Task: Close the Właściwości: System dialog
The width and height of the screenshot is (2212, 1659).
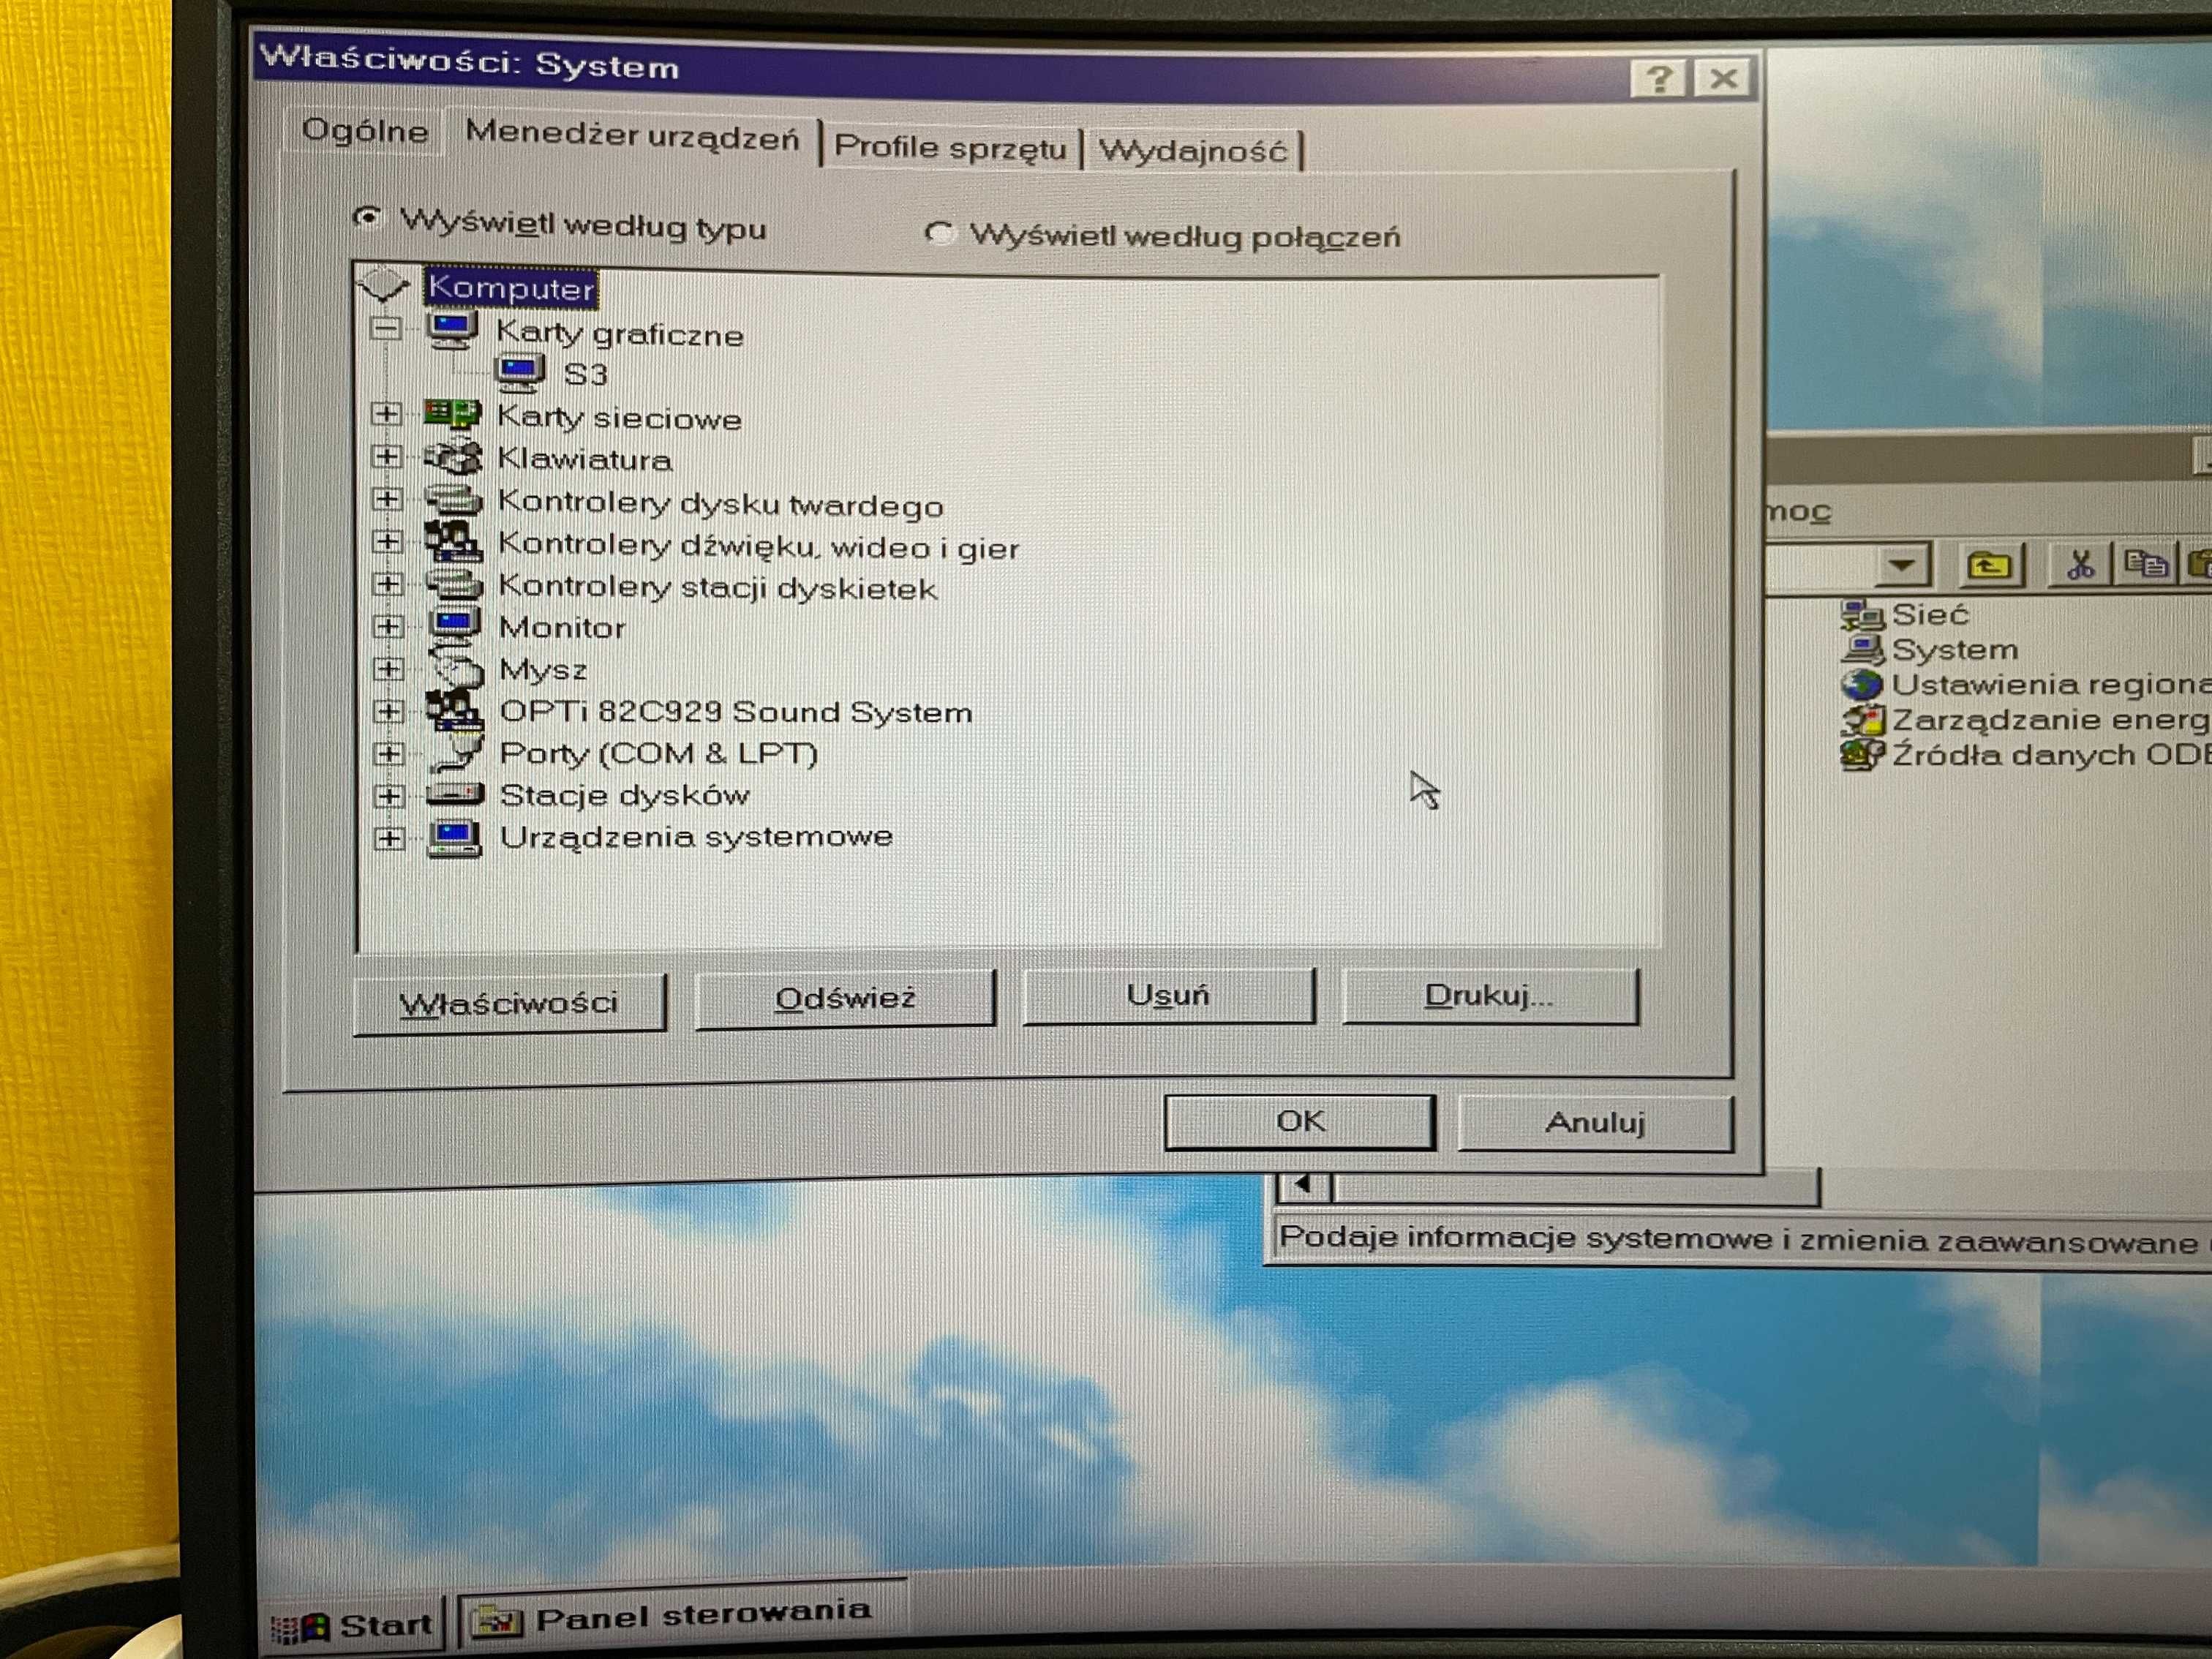Action: tap(1723, 78)
